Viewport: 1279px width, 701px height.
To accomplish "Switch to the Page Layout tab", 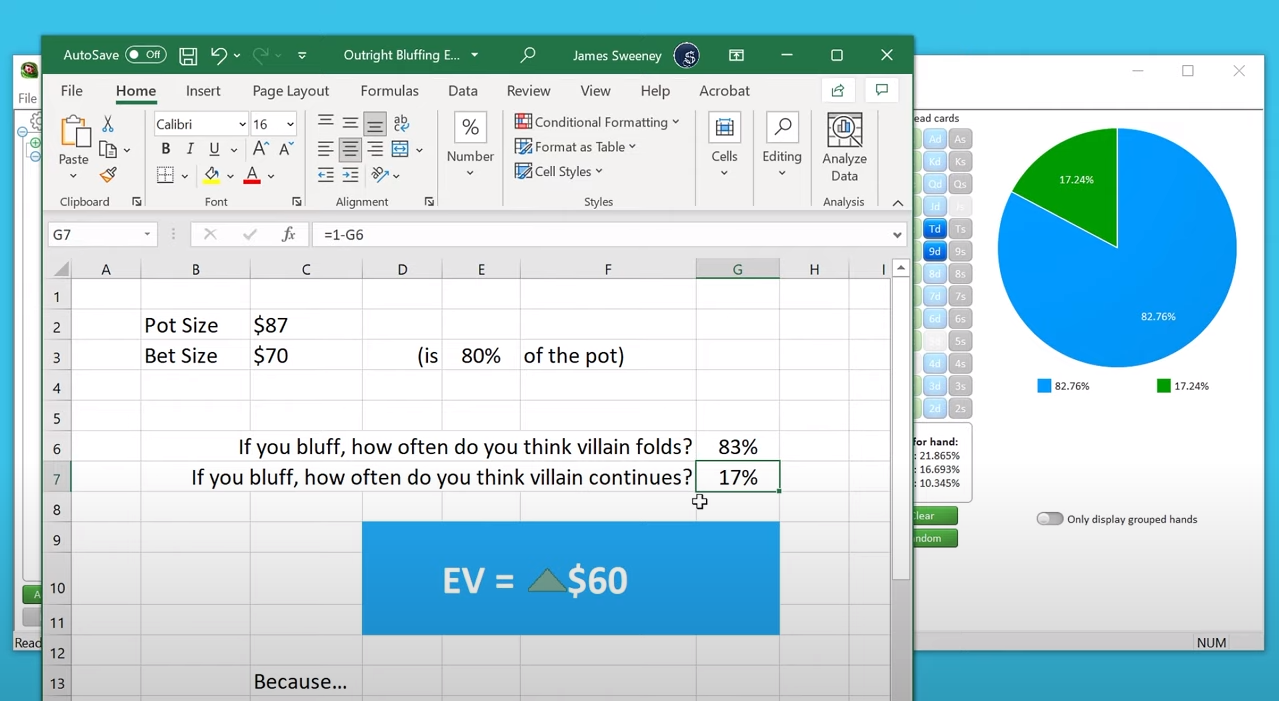I will (x=290, y=91).
